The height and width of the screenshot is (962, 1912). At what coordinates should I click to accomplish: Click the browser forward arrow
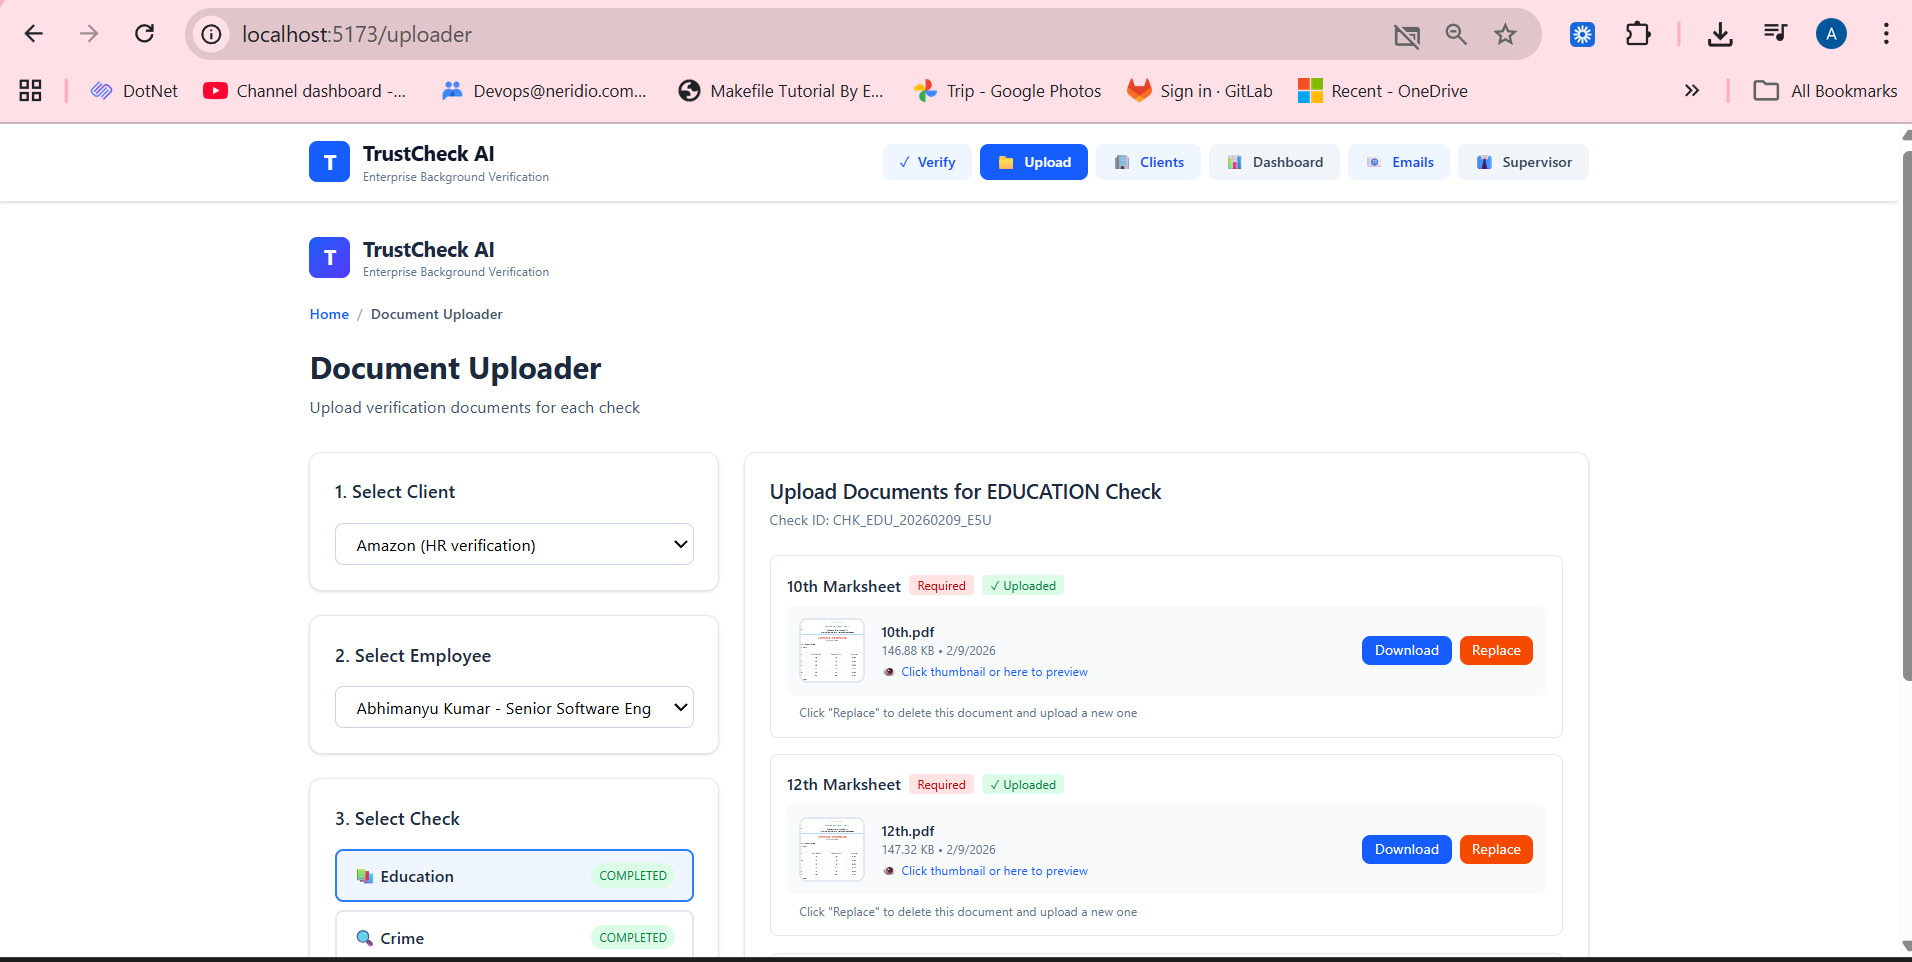(89, 34)
